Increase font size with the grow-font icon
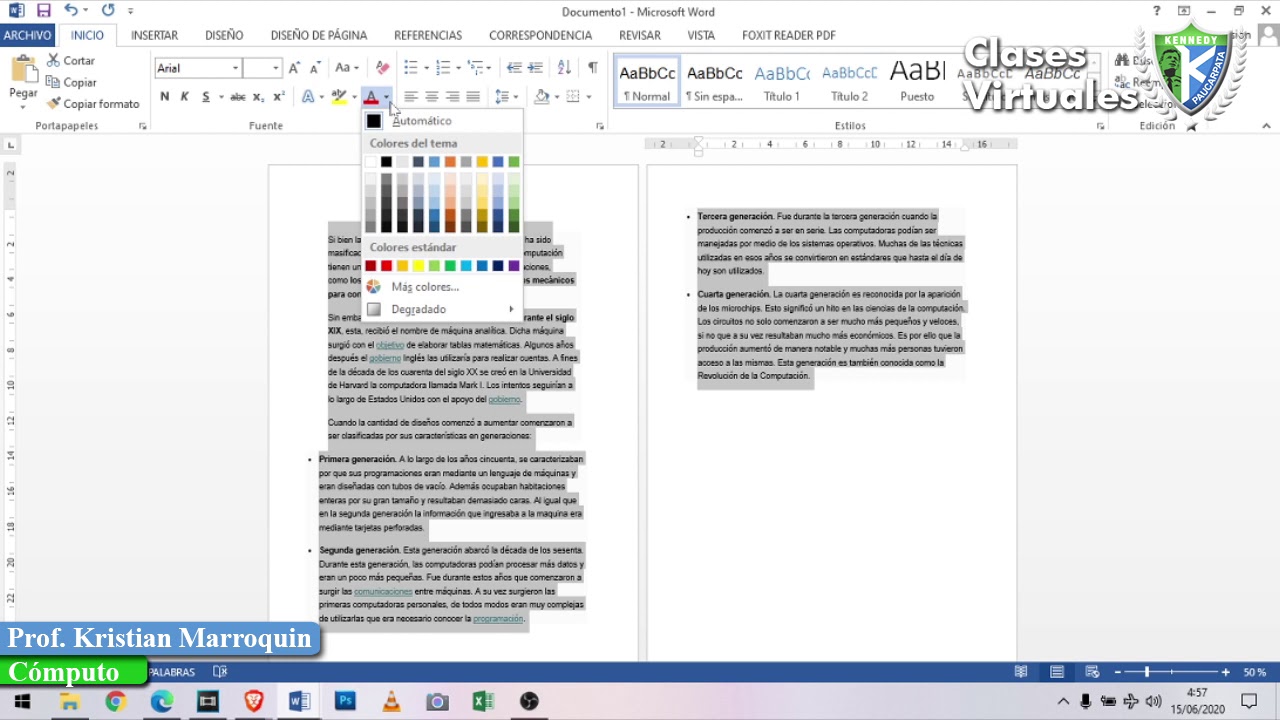Screen dimensions: 1280x720 [295, 68]
